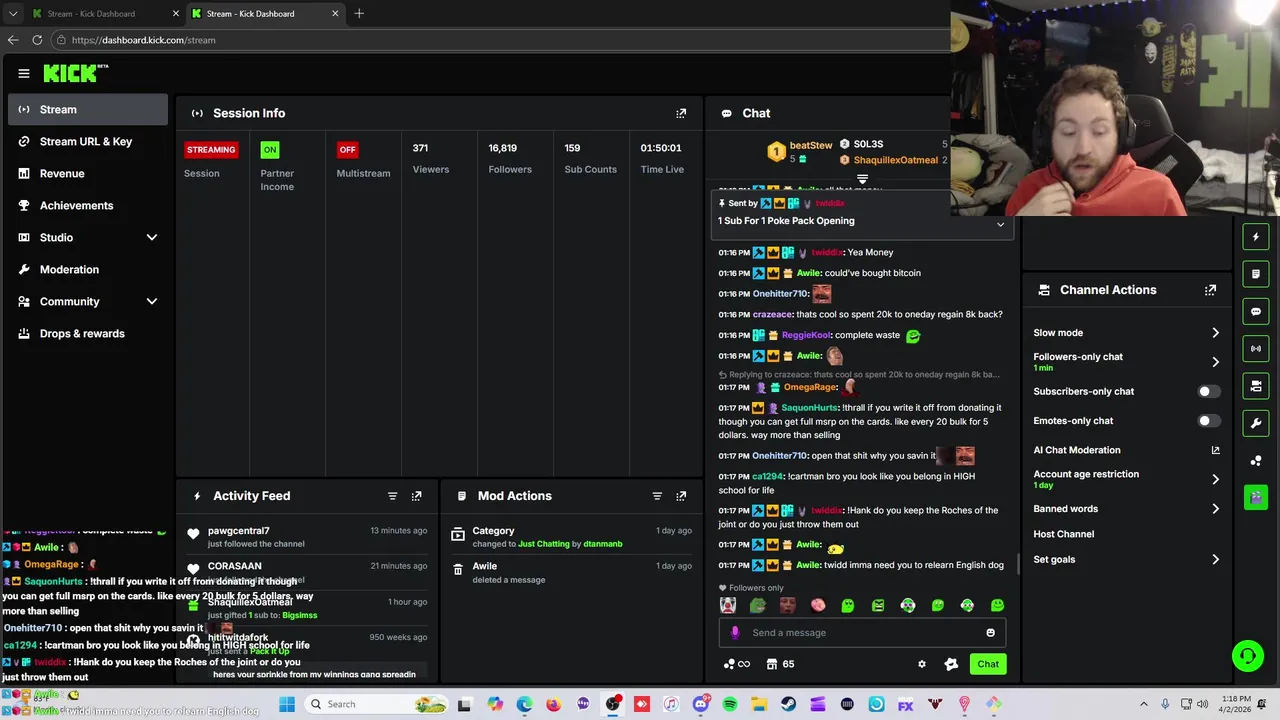Image resolution: width=1280 pixels, height=720 pixels.
Task: Expand the pinned Poke Pack Opening message
Action: pos(1000,225)
